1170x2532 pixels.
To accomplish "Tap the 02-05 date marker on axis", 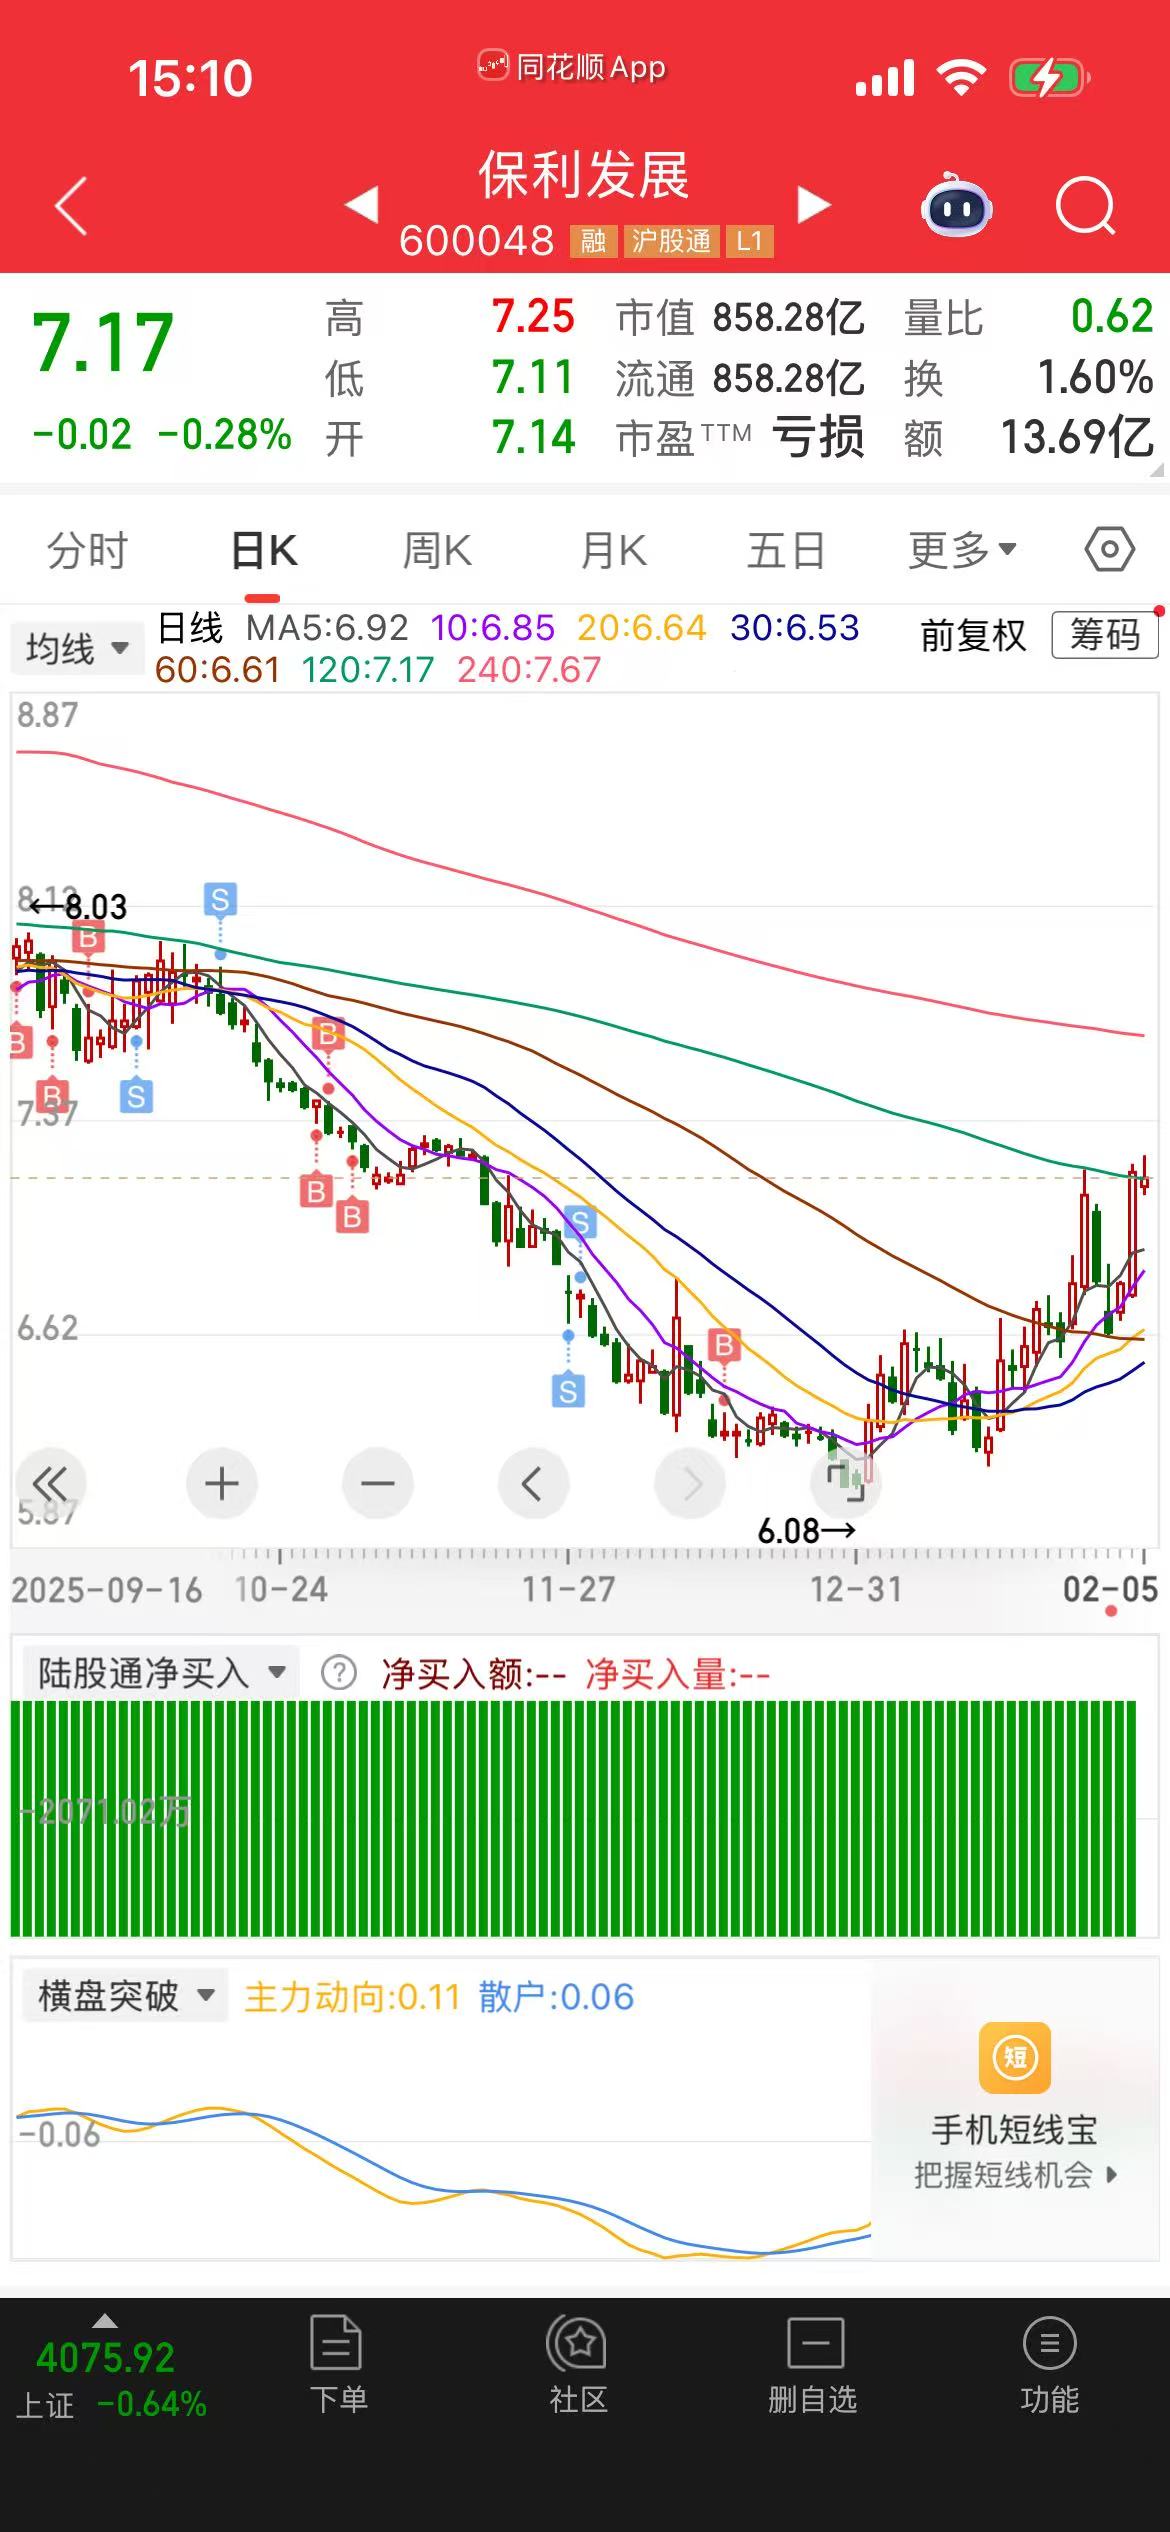I will 1110,1589.
